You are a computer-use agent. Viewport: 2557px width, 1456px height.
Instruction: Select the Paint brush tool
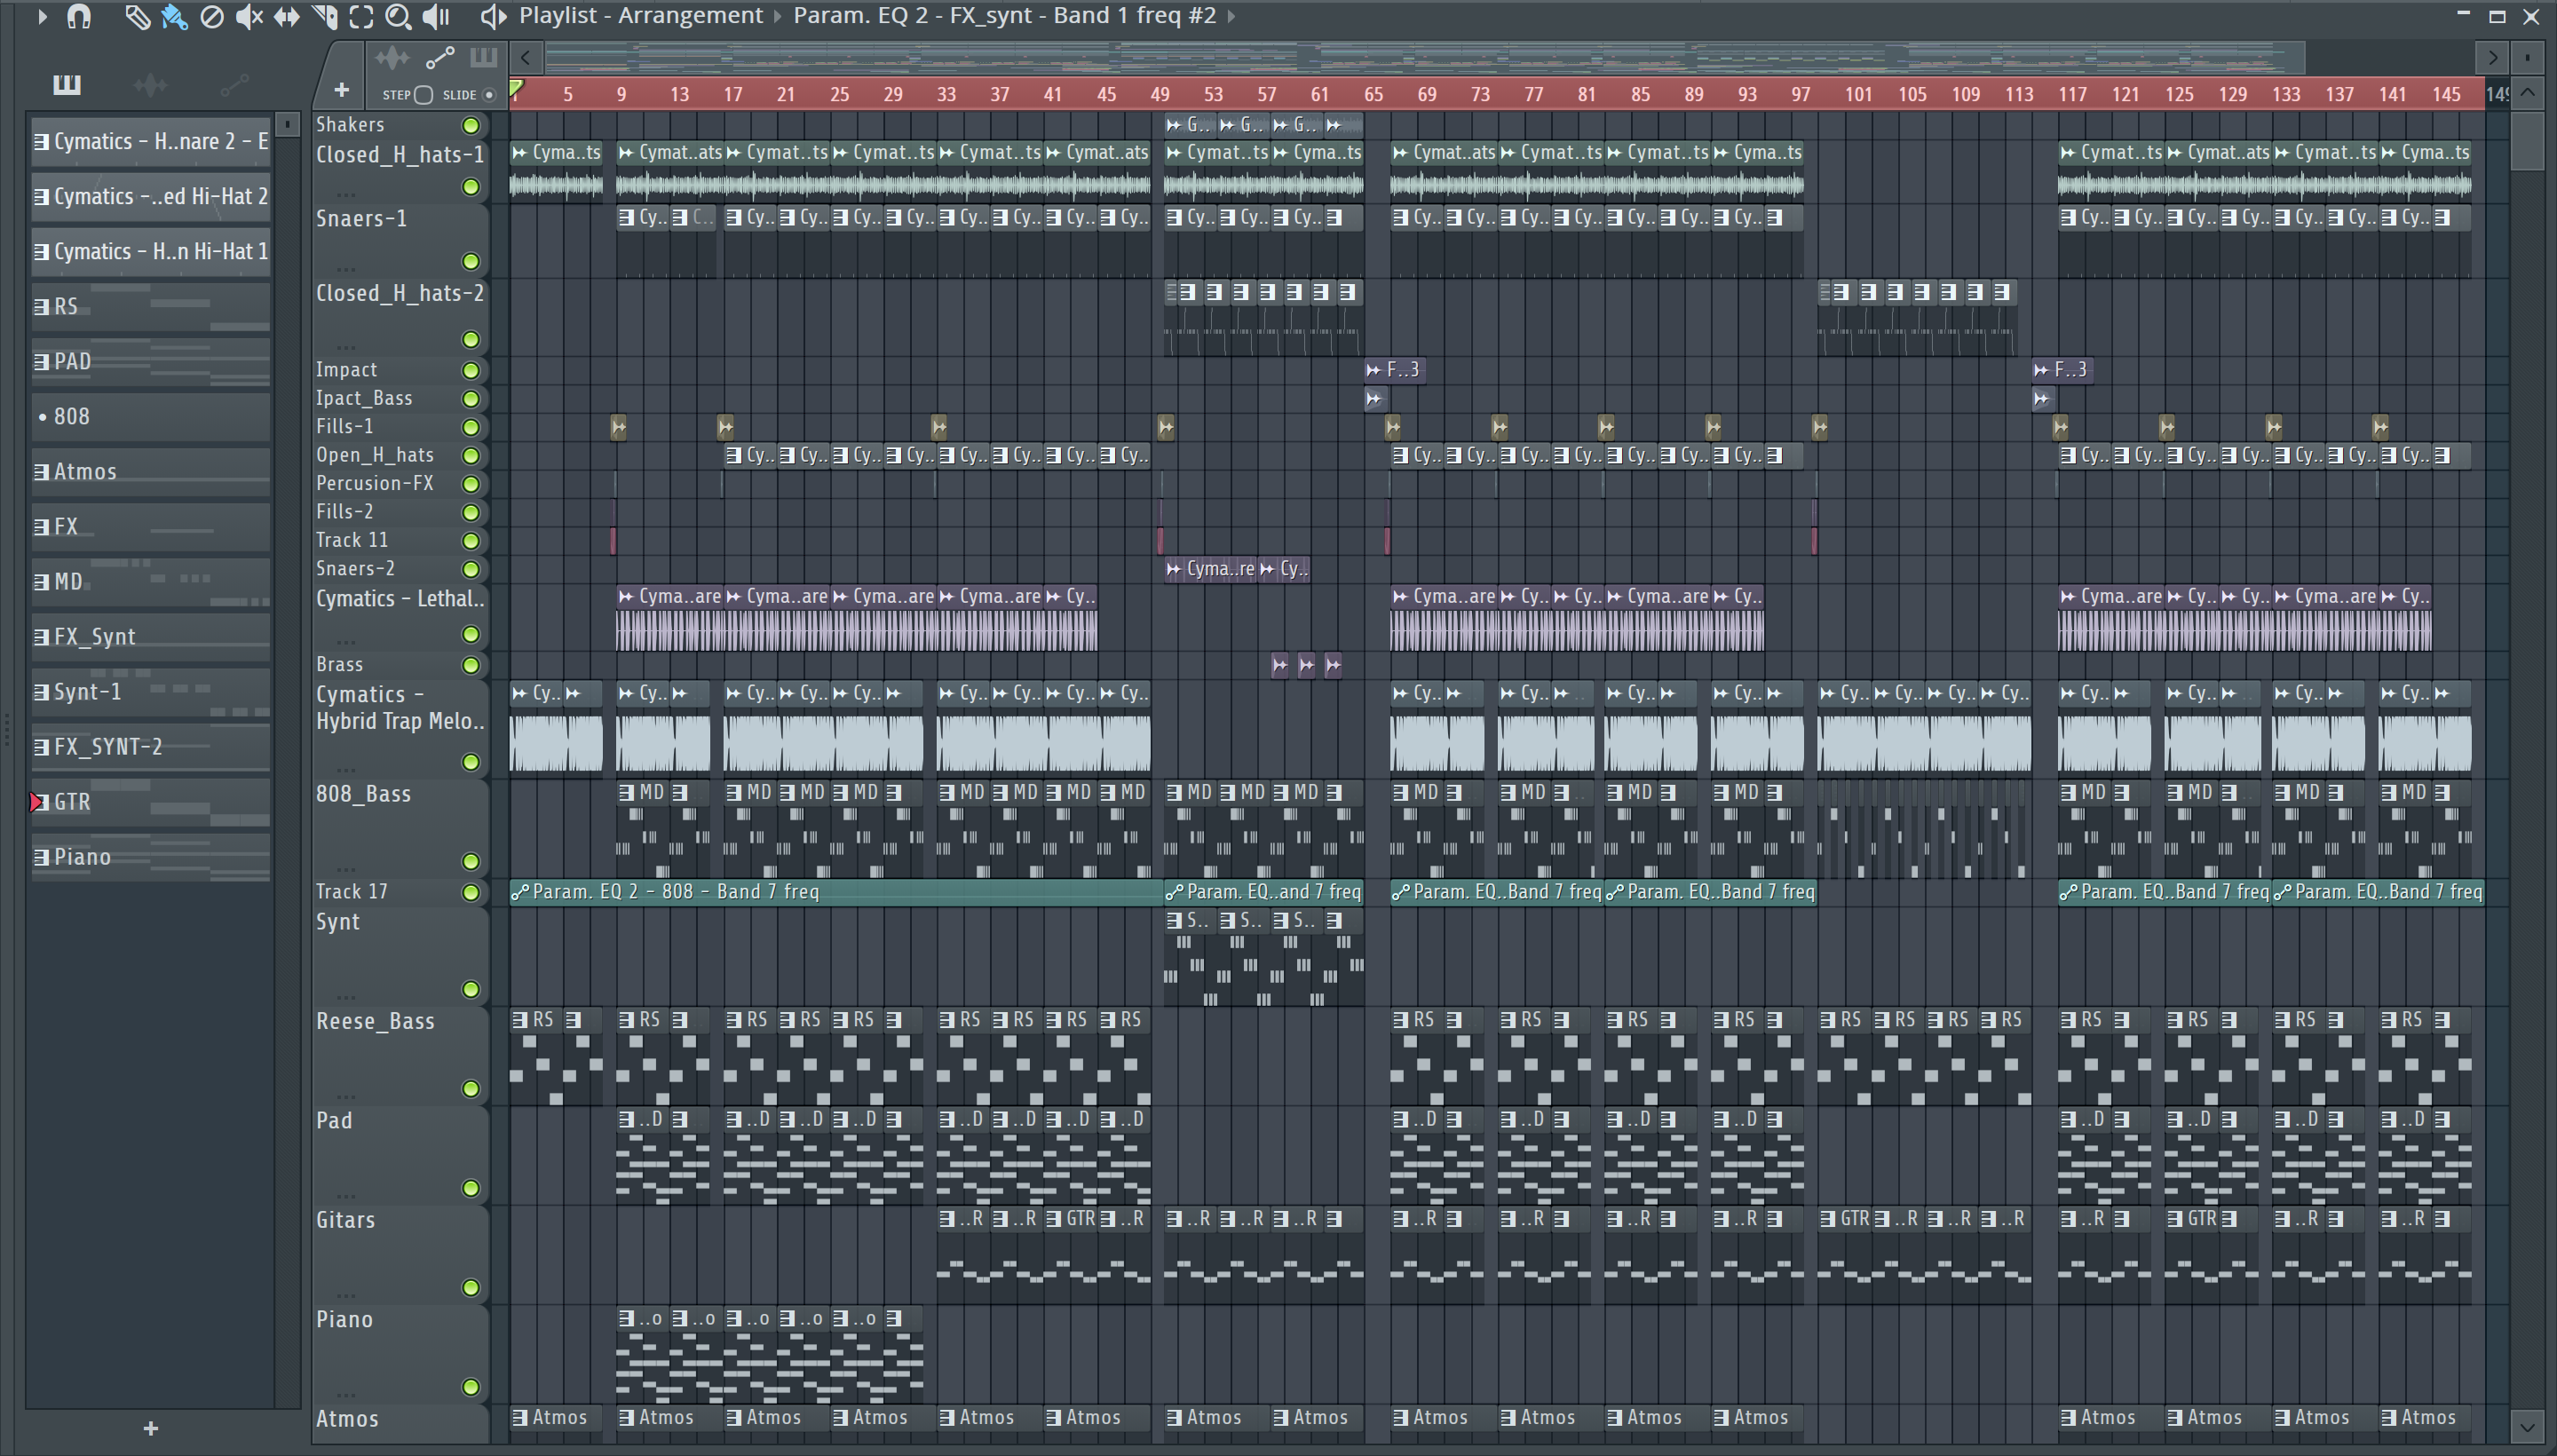click(174, 16)
